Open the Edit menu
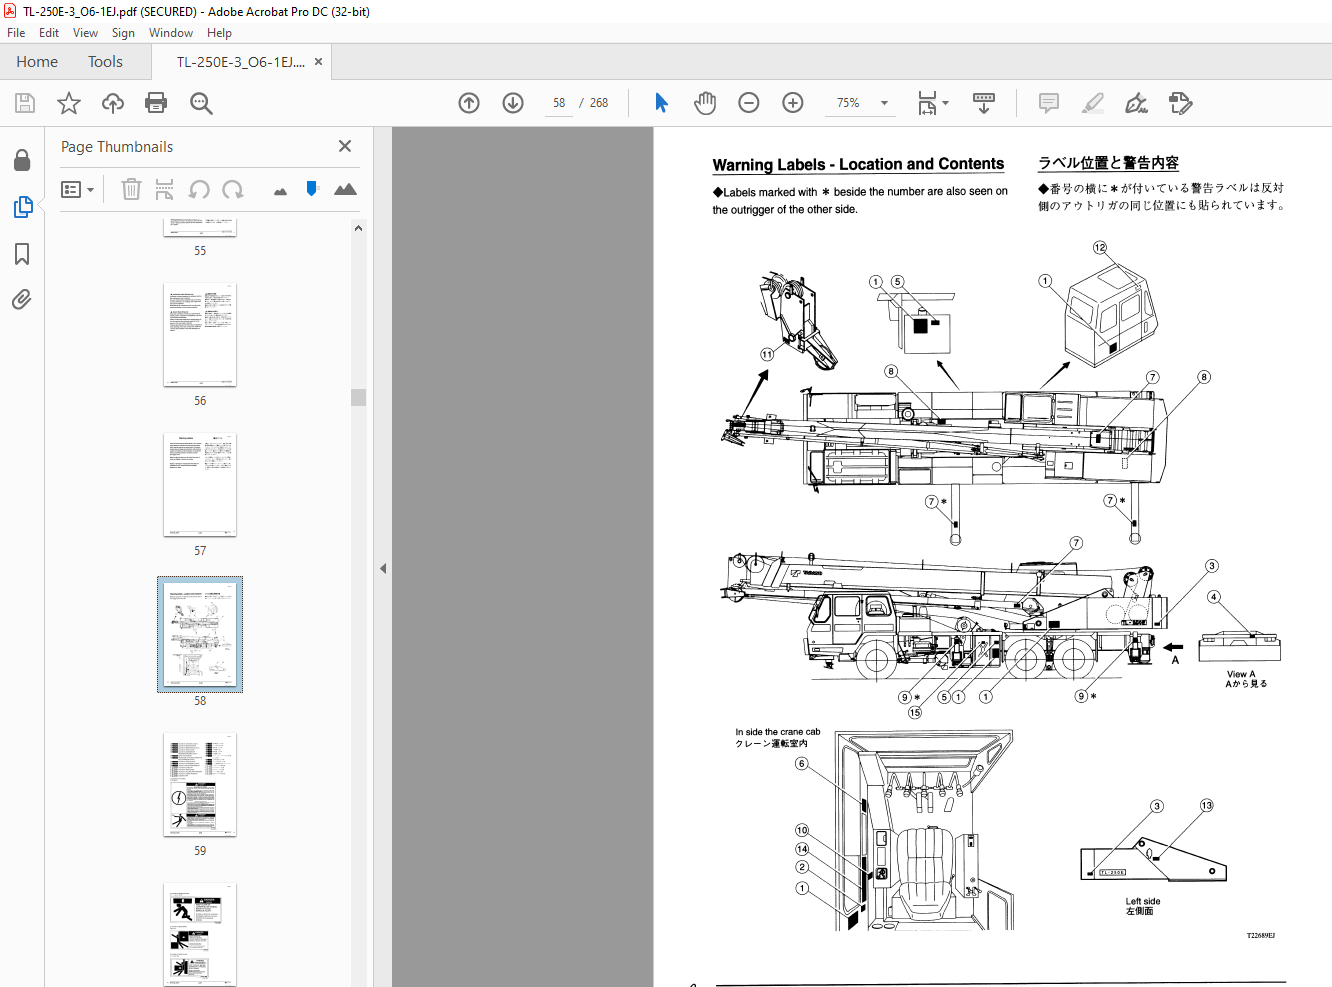 (x=49, y=33)
